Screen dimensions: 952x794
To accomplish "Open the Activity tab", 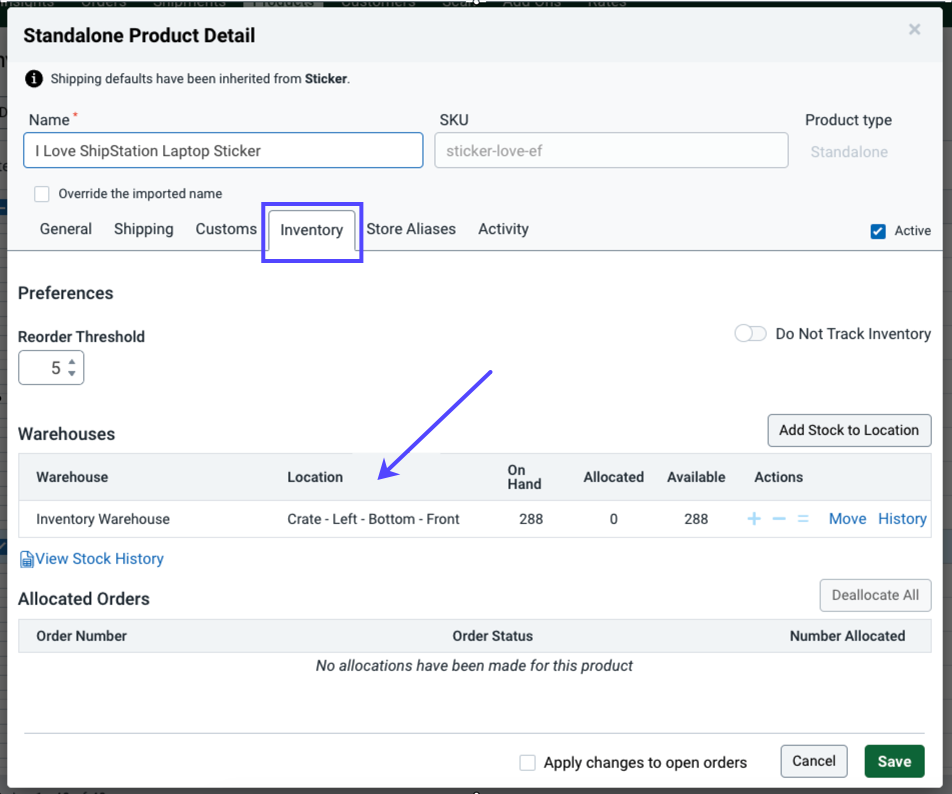I will click(x=503, y=229).
